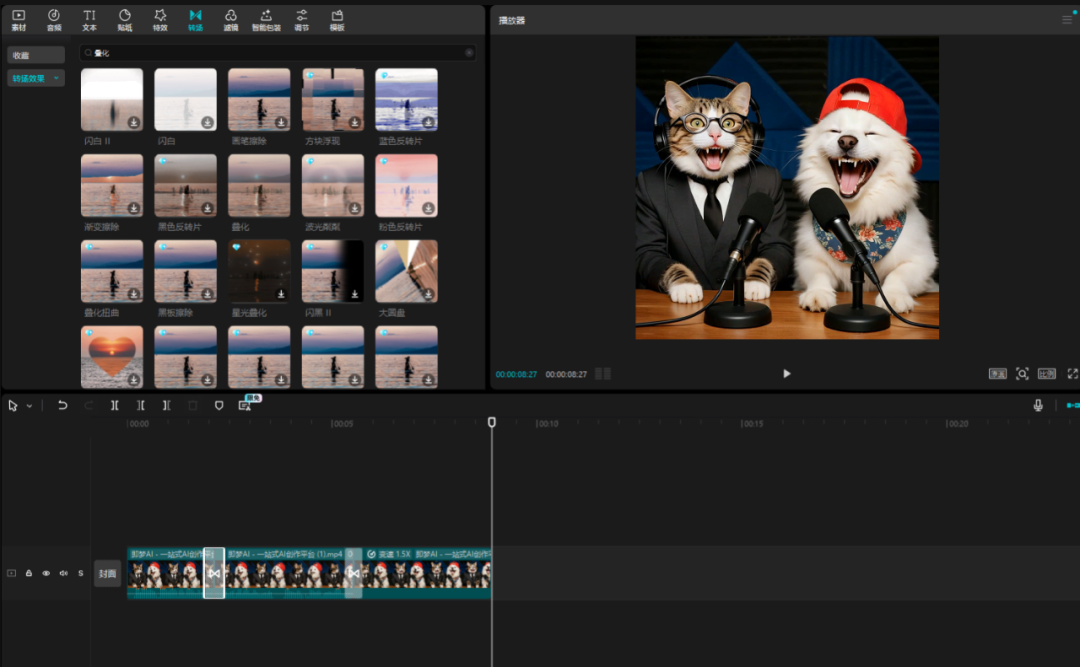1080x667 pixels.
Task: Expand the 转场效果 category dropdown
Action: 57,78
